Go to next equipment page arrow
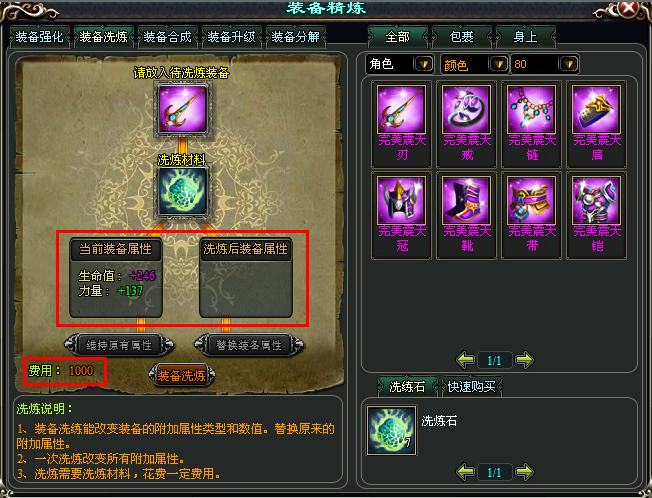Viewport: 652px width, 498px height. [x=524, y=360]
